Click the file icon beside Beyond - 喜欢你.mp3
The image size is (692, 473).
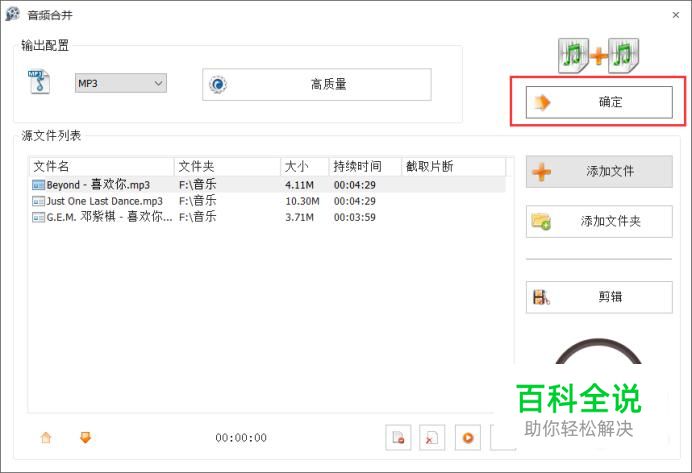click(x=38, y=185)
